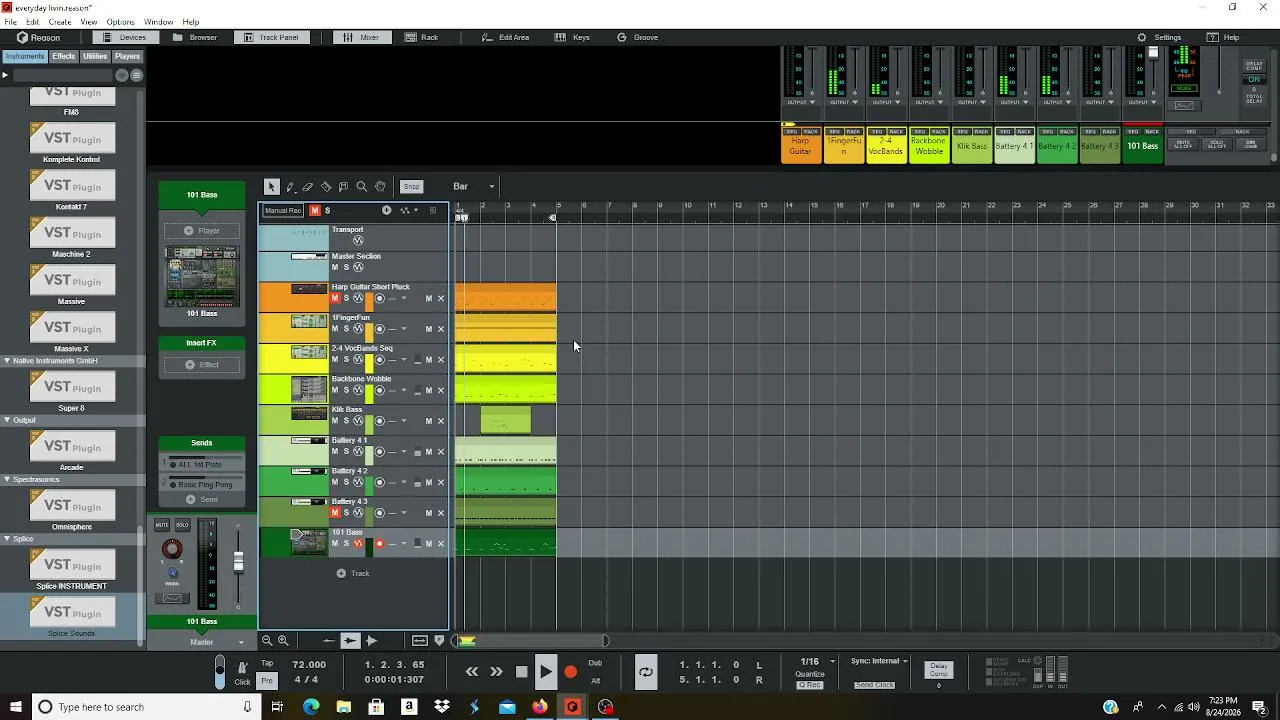Screen dimensions: 1280x720
Task: Open the Options menu
Action: tap(120, 22)
